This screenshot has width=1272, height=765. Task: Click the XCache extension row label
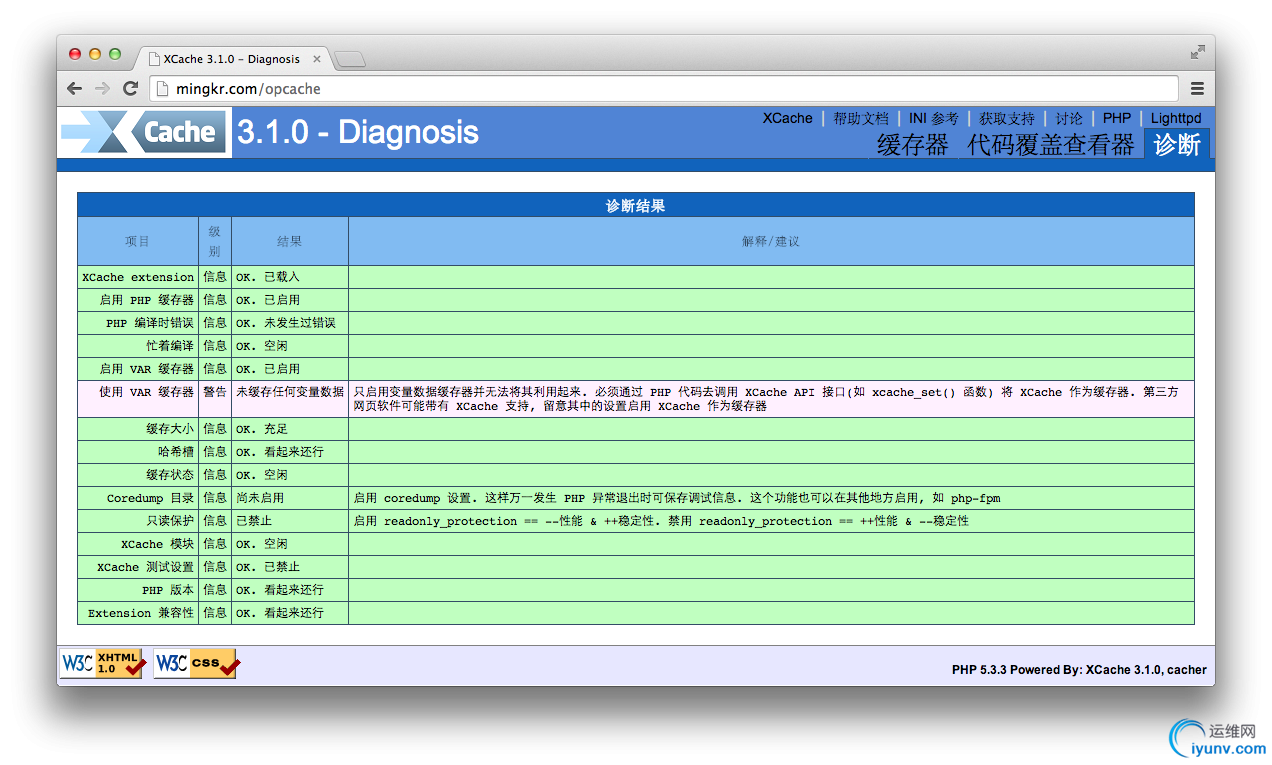coord(138,277)
